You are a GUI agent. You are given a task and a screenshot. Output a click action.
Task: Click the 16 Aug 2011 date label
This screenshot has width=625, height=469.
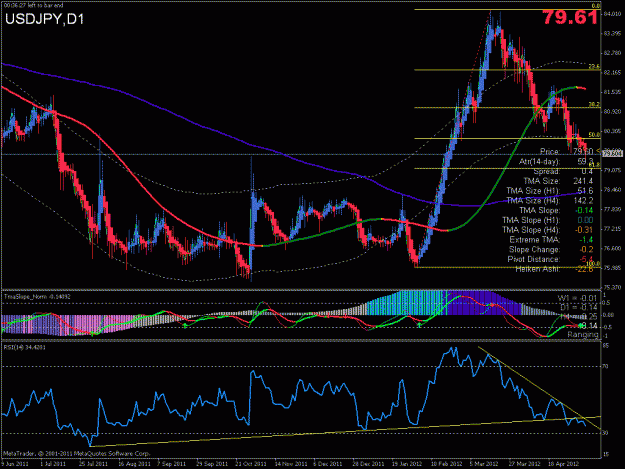134,464
